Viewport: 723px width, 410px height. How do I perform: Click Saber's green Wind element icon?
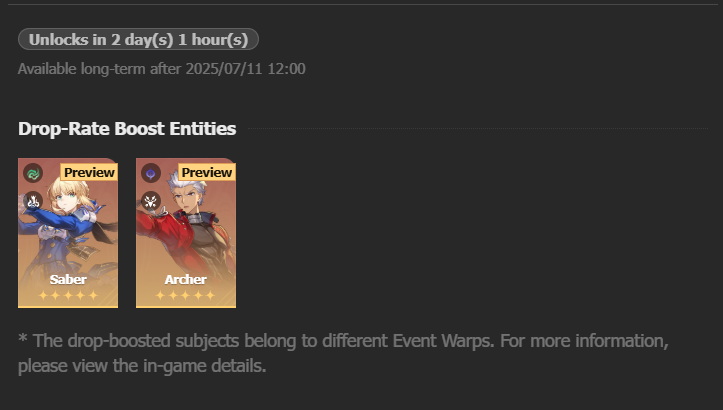(33, 173)
